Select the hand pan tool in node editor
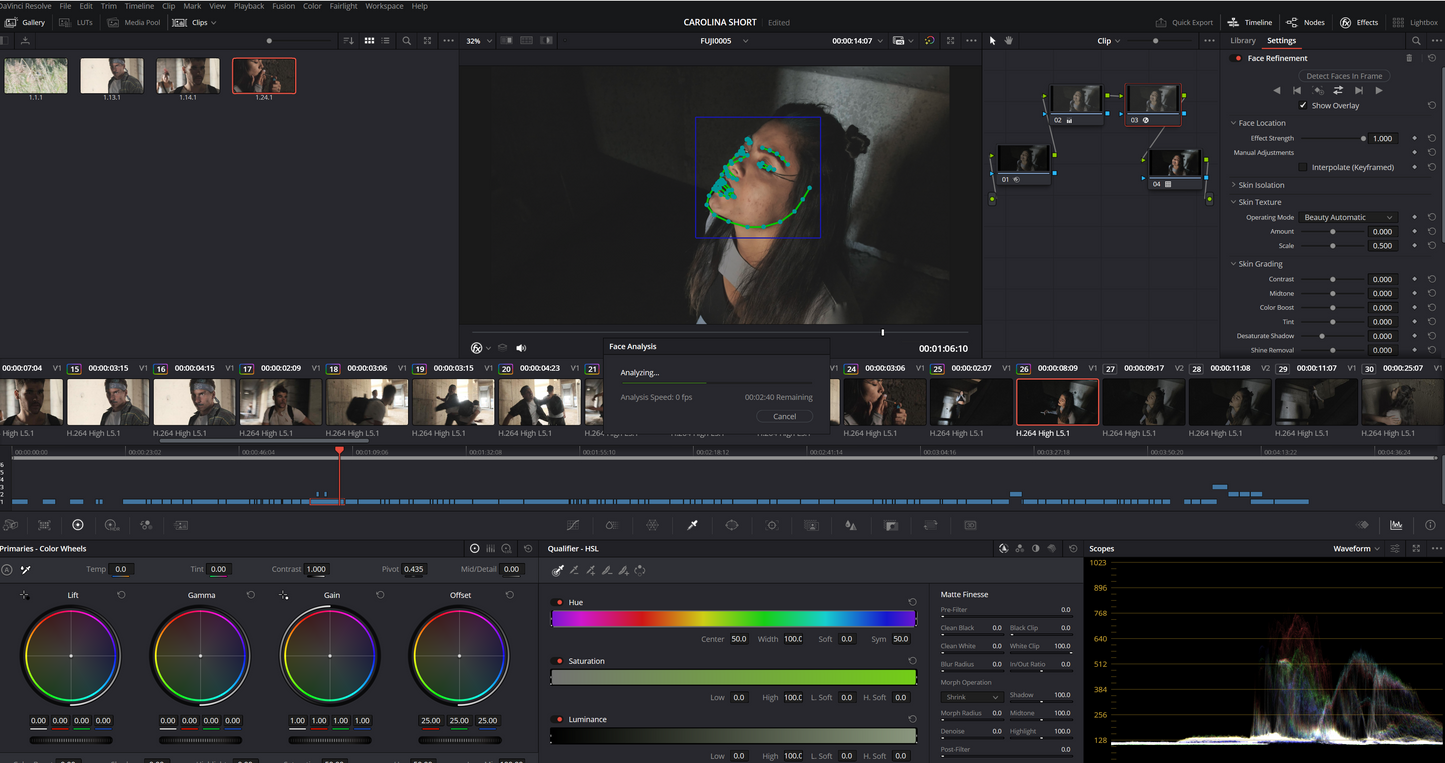 point(1009,41)
